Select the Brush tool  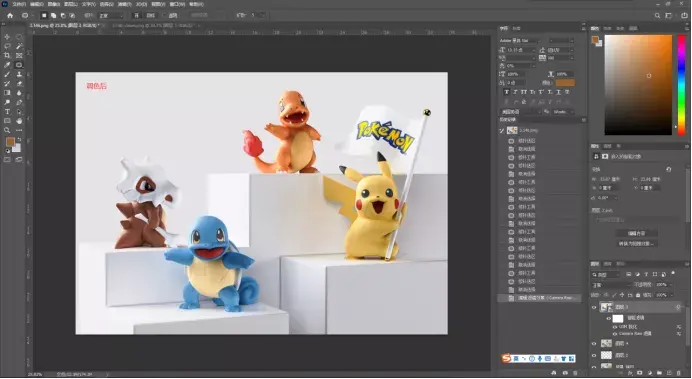point(7,75)
